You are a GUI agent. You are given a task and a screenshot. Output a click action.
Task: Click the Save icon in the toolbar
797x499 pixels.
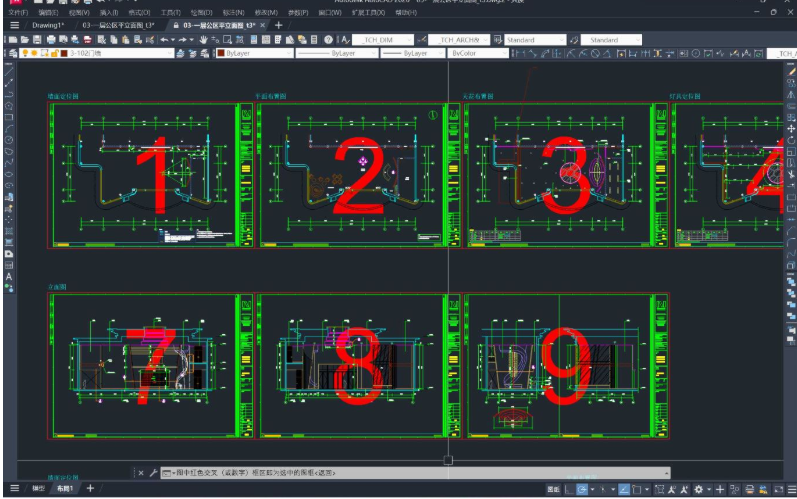37,40
